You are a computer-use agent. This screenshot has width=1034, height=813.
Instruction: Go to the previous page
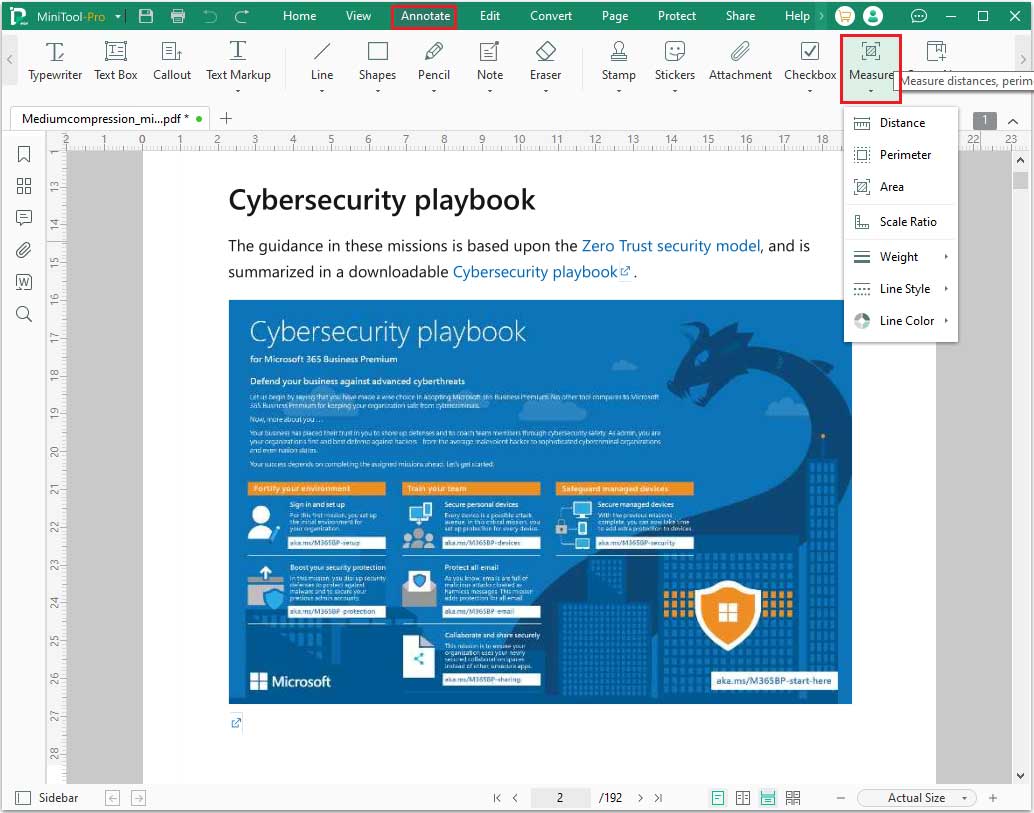click(515, 798)
